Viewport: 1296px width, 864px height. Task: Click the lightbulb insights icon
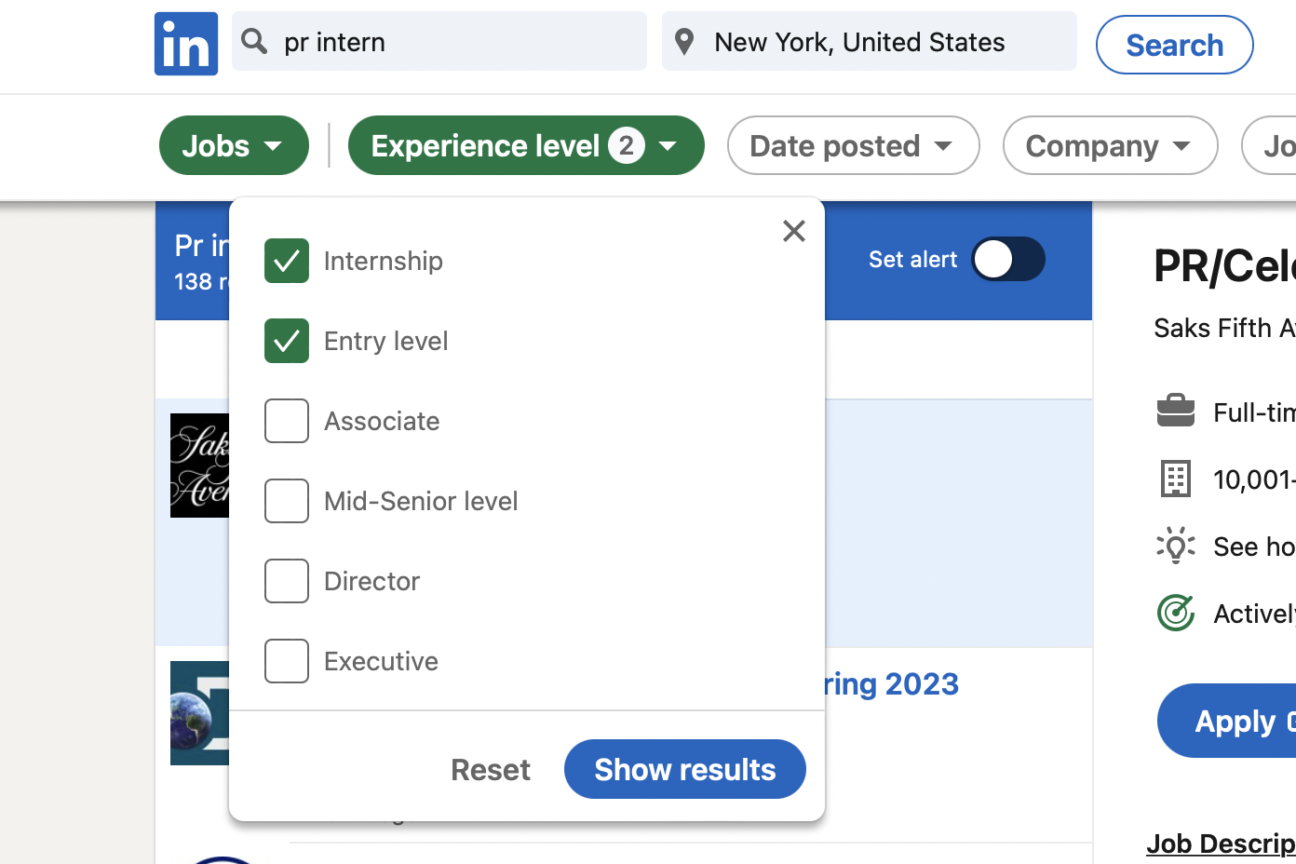[x=1176, y=546]
